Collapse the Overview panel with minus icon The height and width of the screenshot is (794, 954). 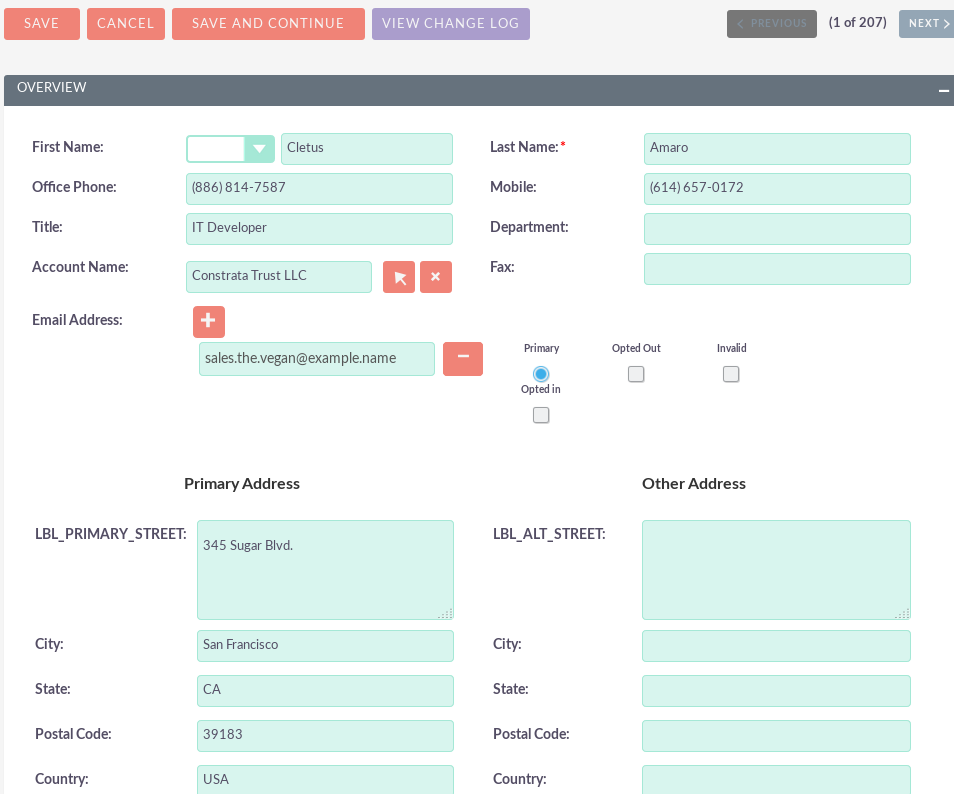[943, 90]
